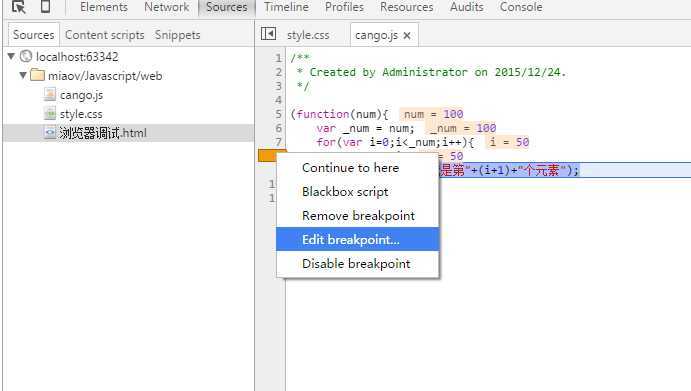
Task: Switch to Content scripts sub-tab
Action: pos(104,35)
